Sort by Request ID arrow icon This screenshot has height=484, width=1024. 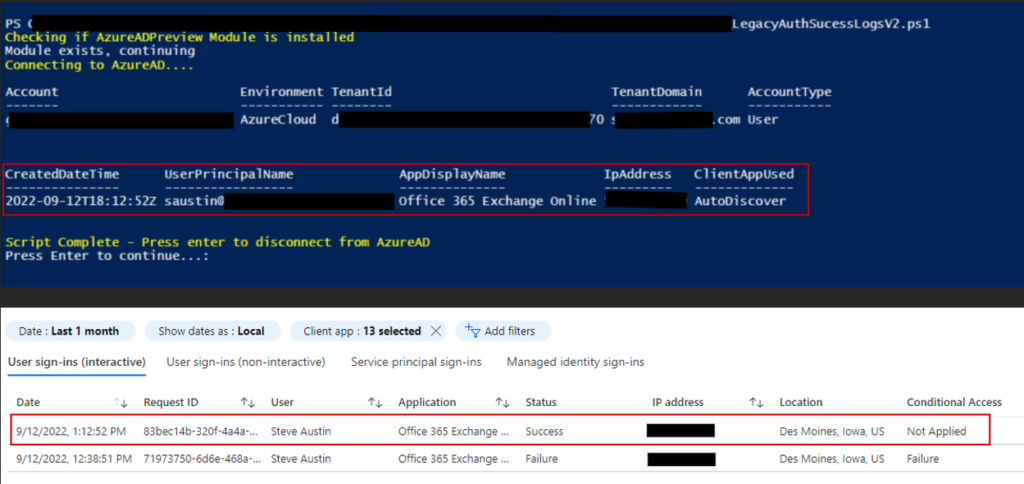pos(248,403)
